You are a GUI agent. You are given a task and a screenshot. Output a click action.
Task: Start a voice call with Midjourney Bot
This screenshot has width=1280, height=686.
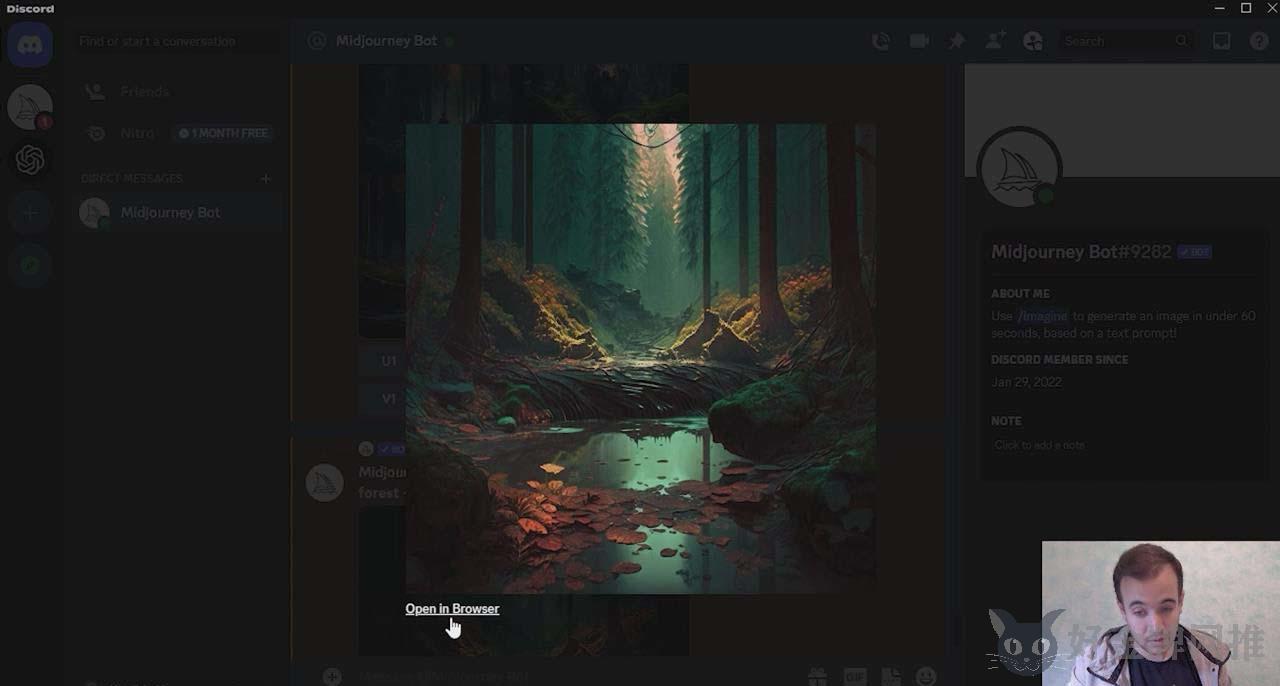tap(880, 41)
